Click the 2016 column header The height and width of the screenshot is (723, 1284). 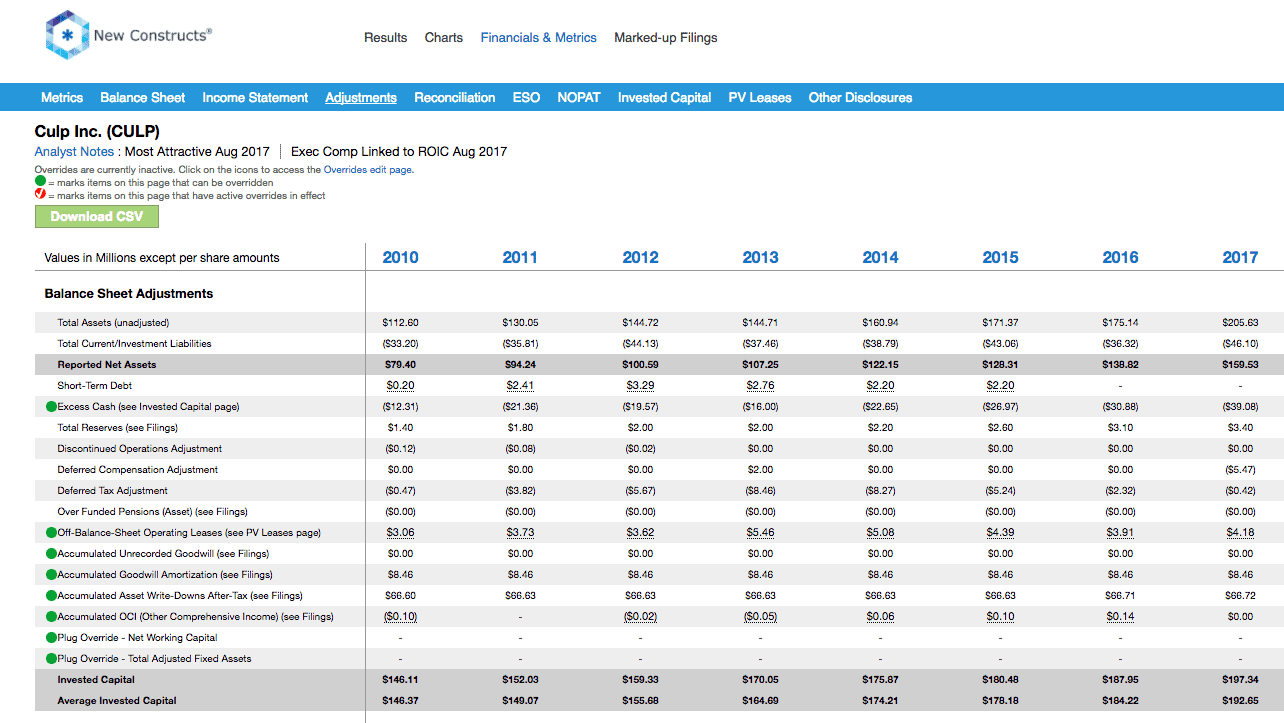click(1120, 257)
